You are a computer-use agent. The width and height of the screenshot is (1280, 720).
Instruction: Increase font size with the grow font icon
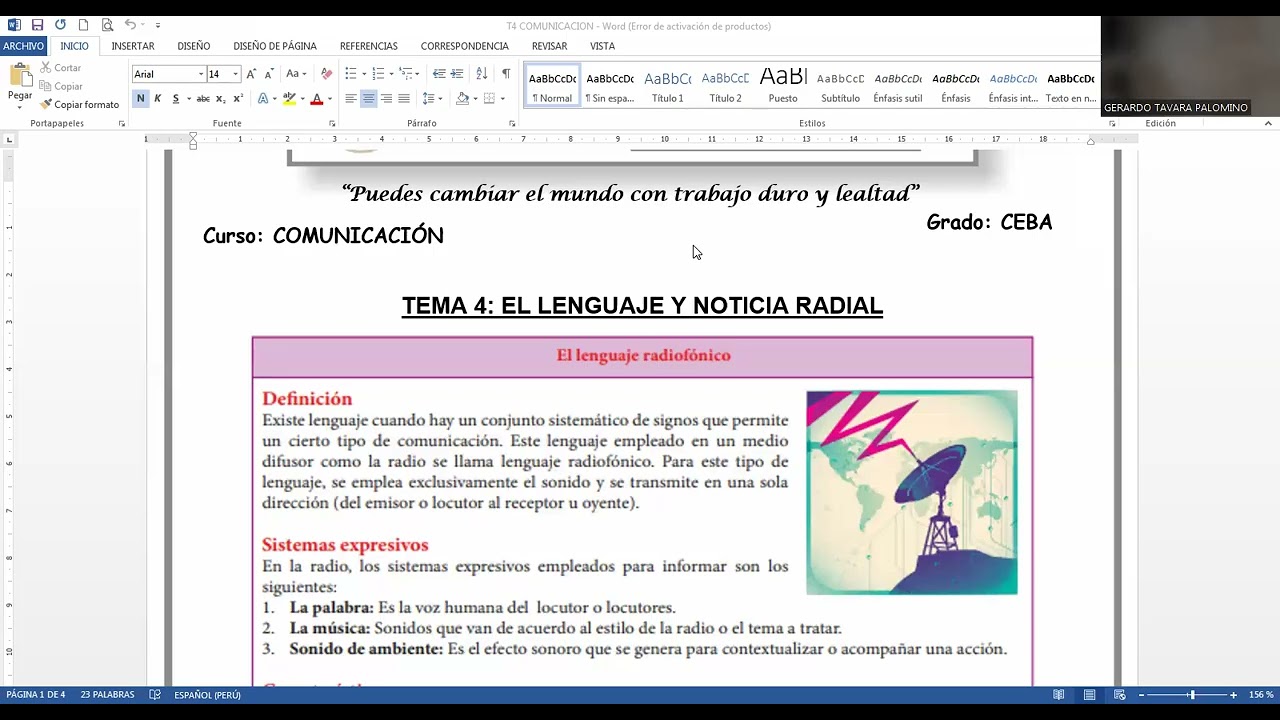point(251,74)
